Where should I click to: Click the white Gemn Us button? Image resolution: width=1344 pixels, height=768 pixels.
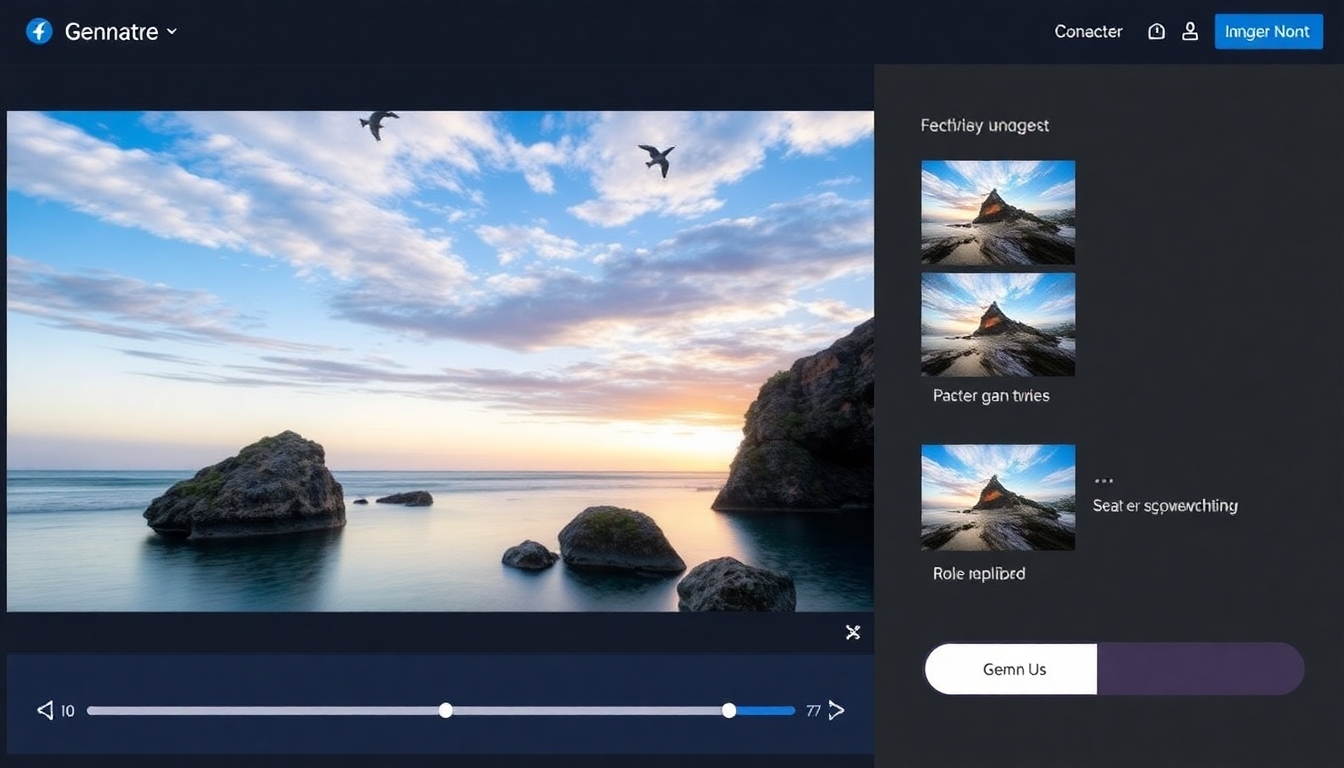coord(1011,669)
